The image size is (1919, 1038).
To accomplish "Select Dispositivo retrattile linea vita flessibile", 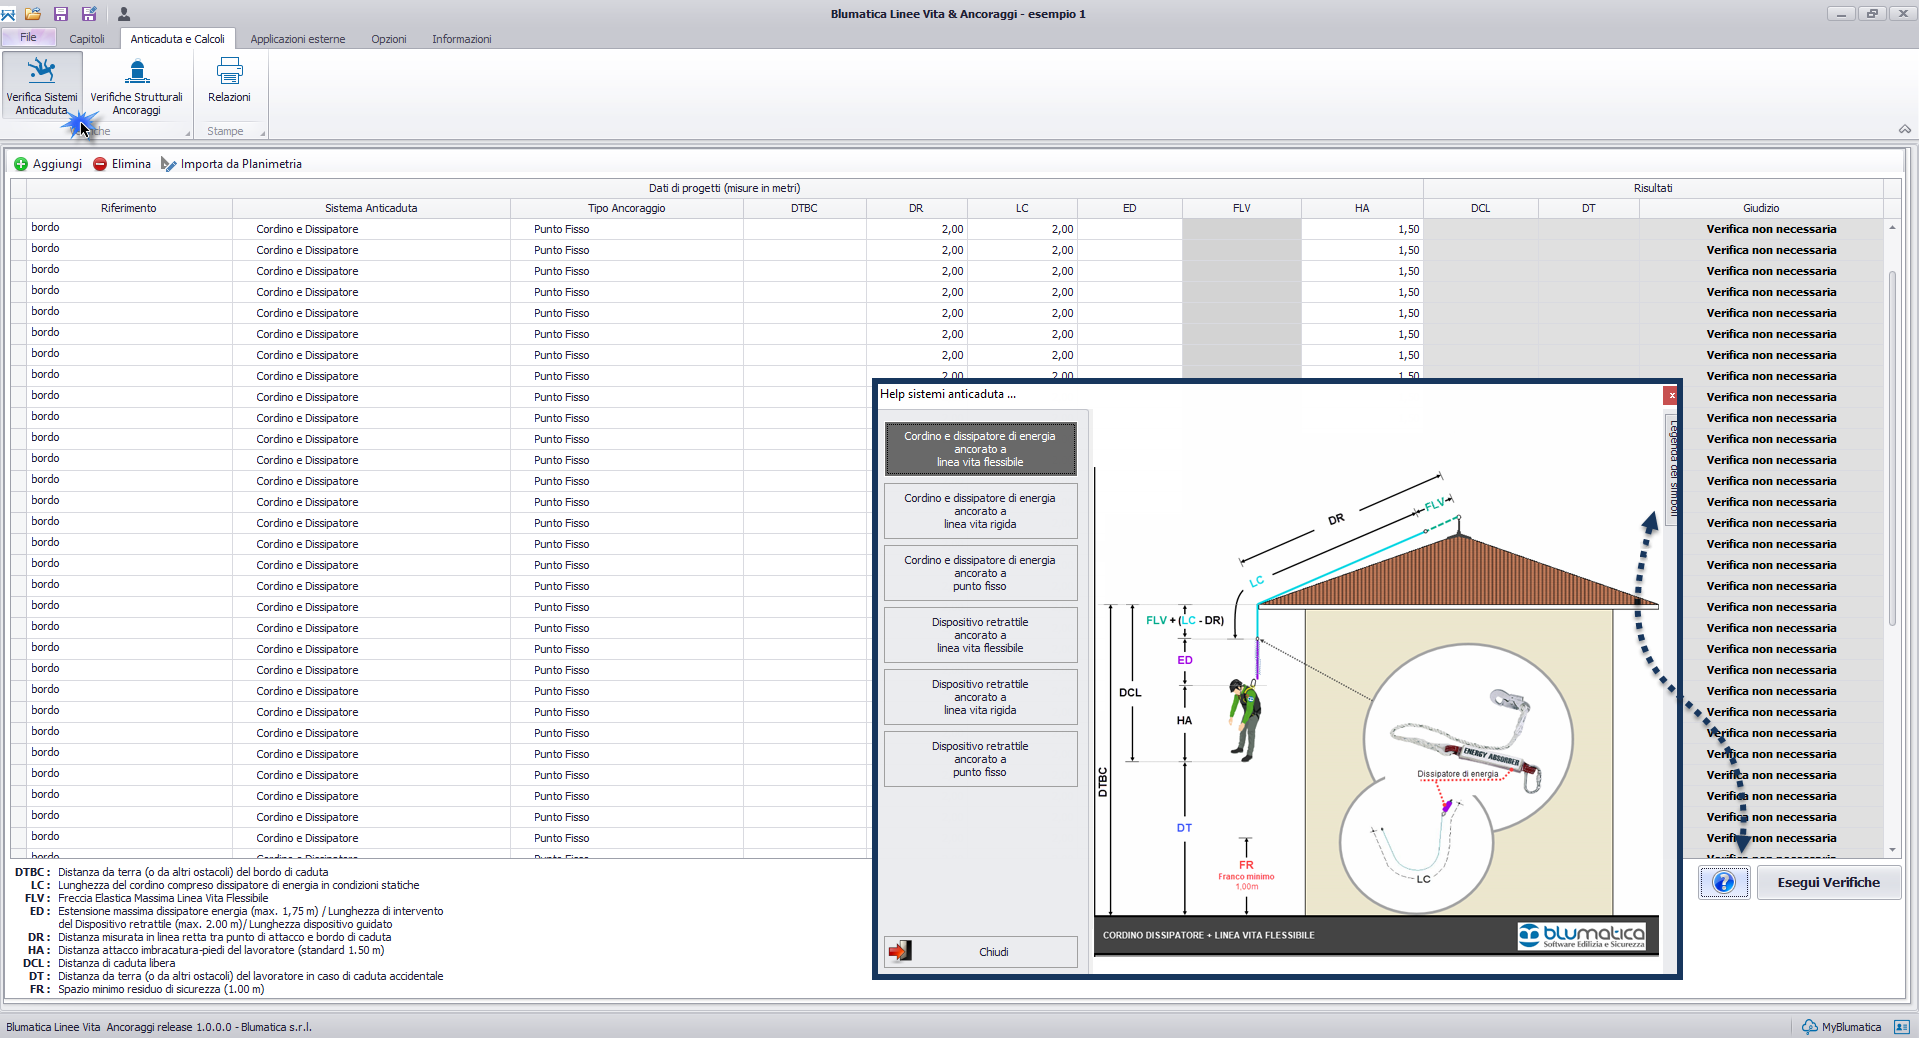I will click(x=980, y=635).
